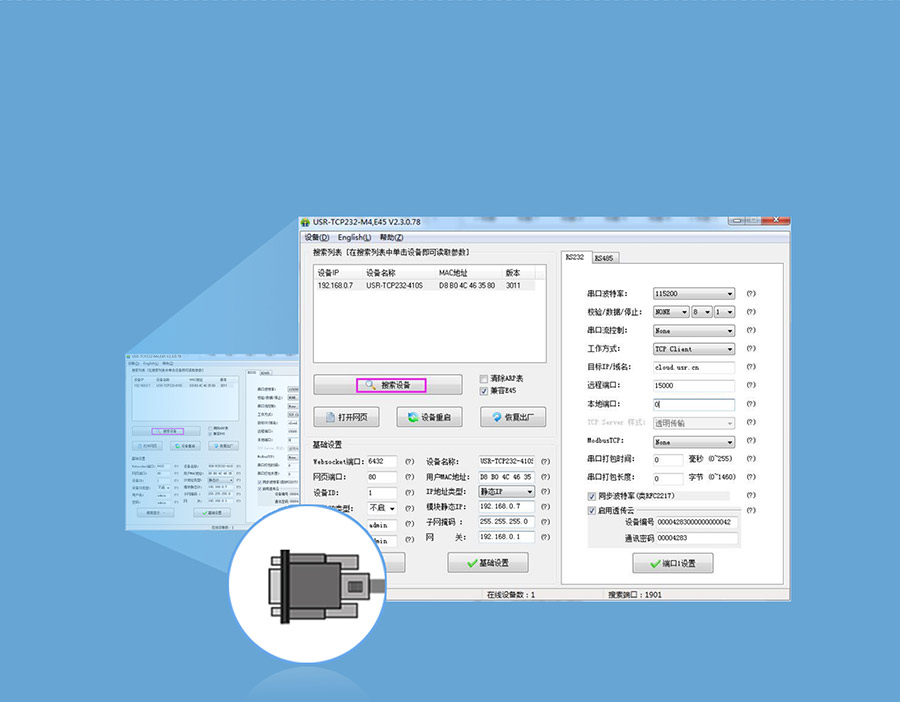This screenshot has width=900, height=702.
Task: Open help icon beside 串口波特率
Action: tap(751, 294)
